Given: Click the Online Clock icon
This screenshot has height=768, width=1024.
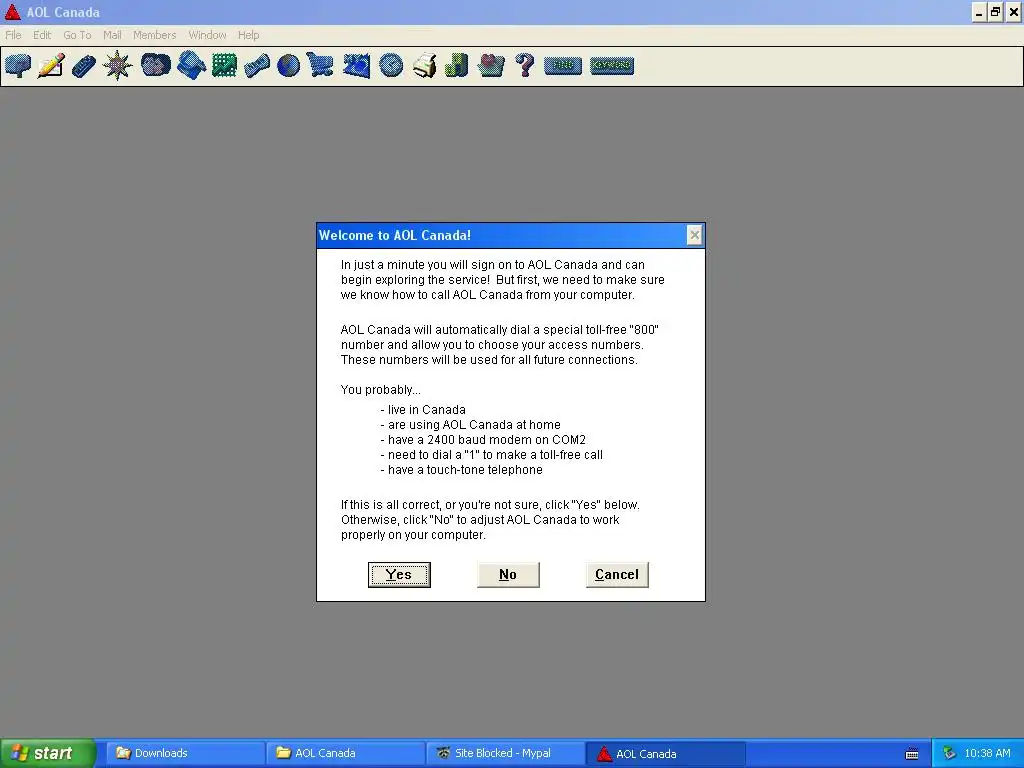Looking at the screenshot, I should point(391,65).
